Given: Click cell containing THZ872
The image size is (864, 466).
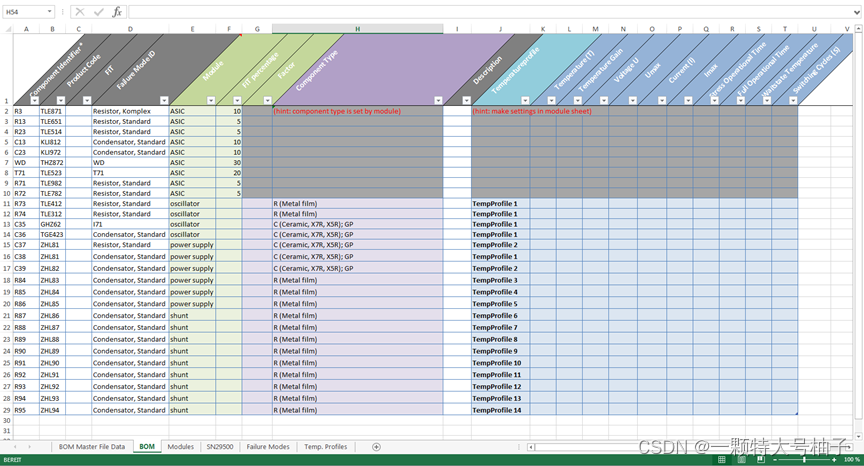Looking at the screenshot, I should click(x=52, y=162).
